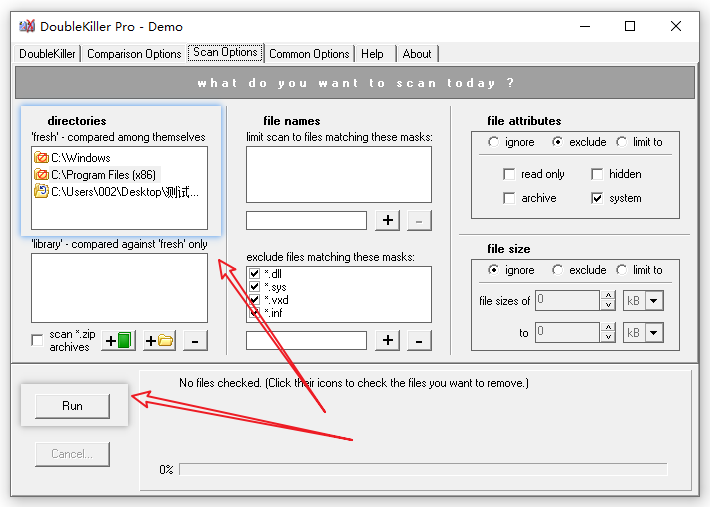This screenshot has width=710, height=507.
Task: Switch to Comparison Options tab
Action: point(134,54)
